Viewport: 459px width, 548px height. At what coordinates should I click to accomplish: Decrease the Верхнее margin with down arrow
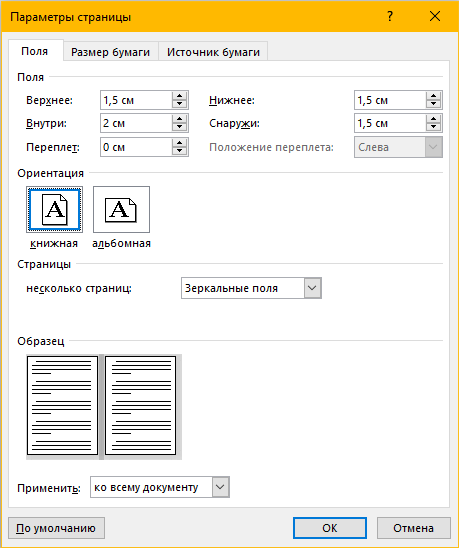click(x=179, y=104)
